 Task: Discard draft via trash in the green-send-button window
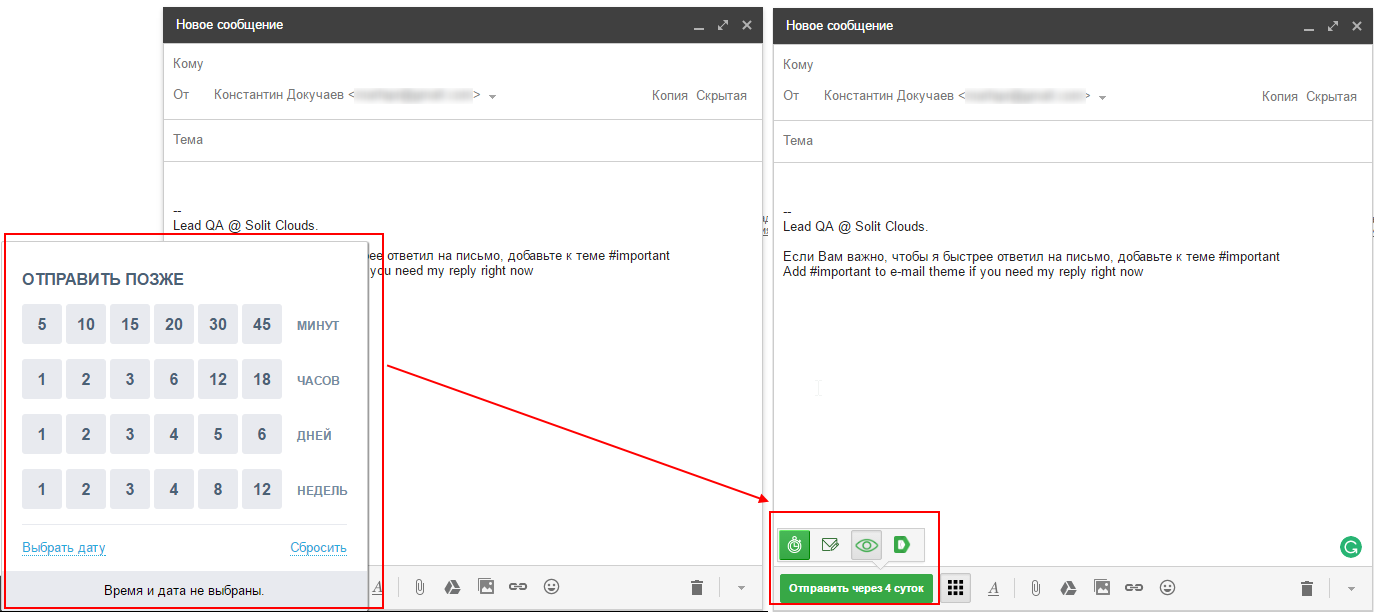[1307, 588]
